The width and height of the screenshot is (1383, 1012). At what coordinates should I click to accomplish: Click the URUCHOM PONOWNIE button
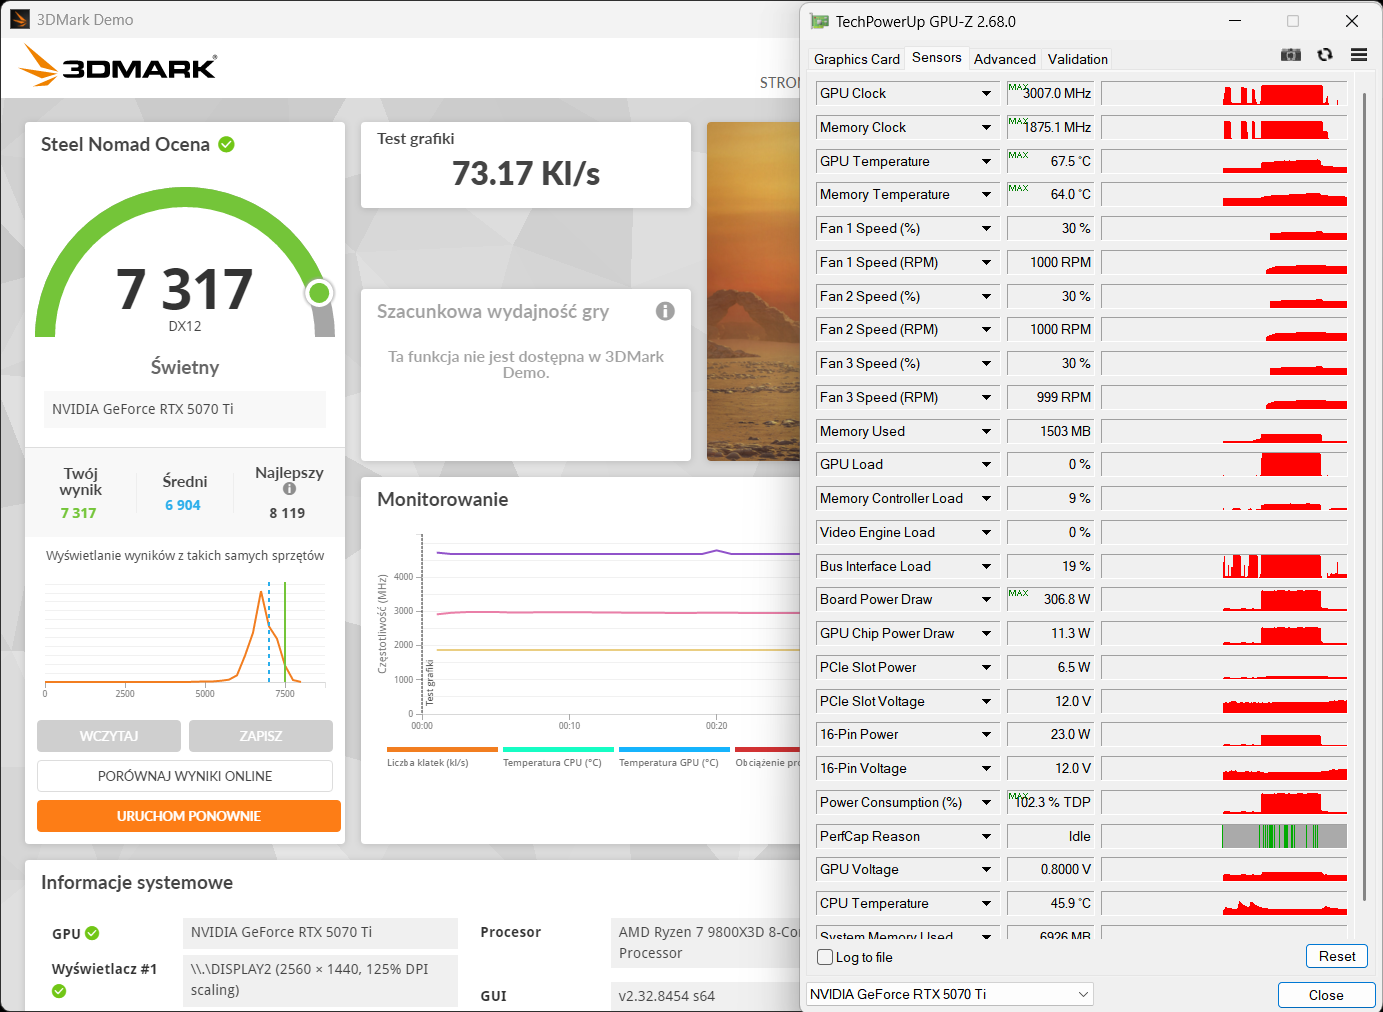pos(189,816)
